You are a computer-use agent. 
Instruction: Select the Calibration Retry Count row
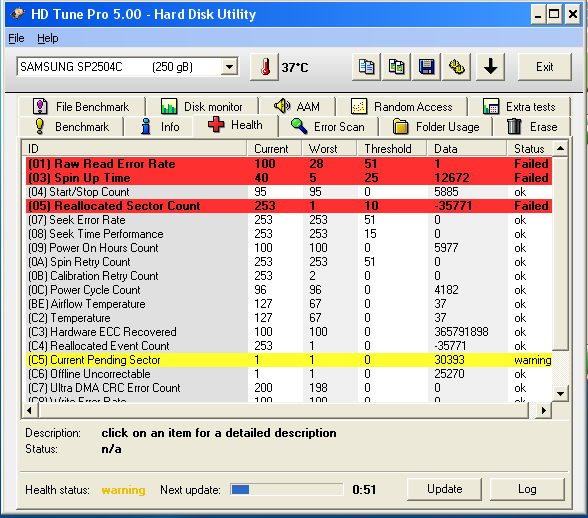pos(289,276)
